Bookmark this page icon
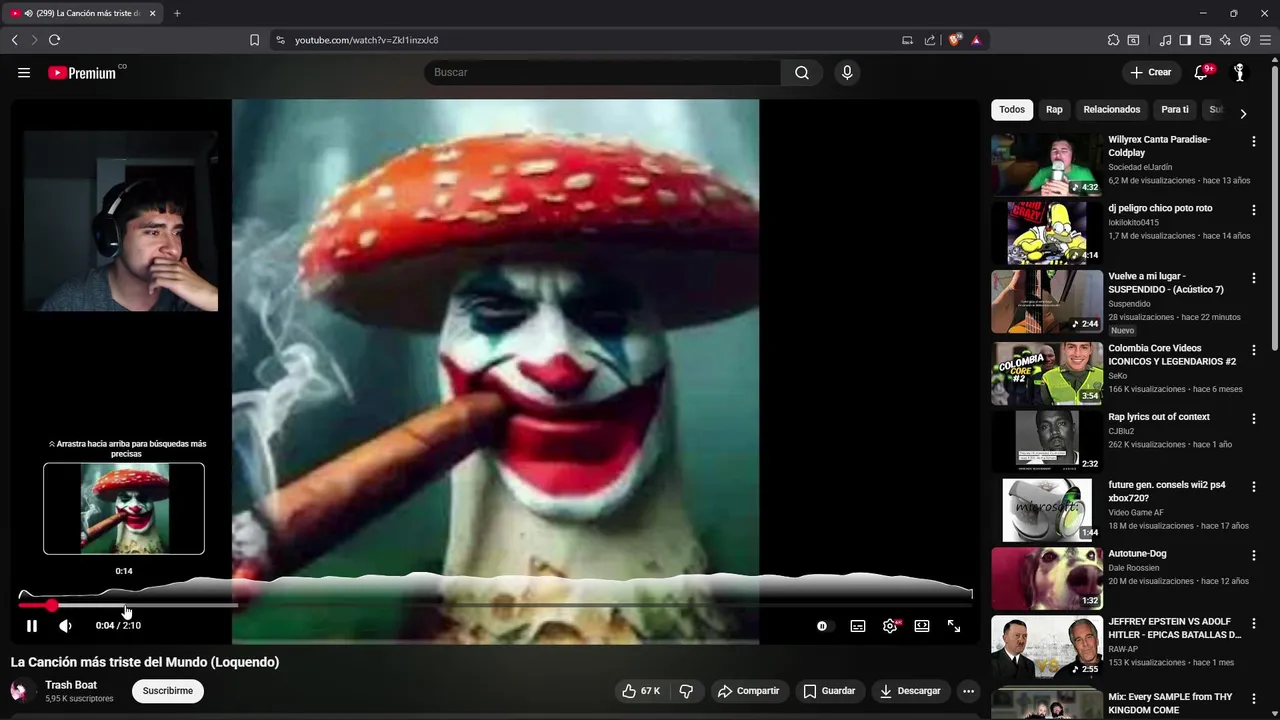The image size is (1280, 720). 254,40
